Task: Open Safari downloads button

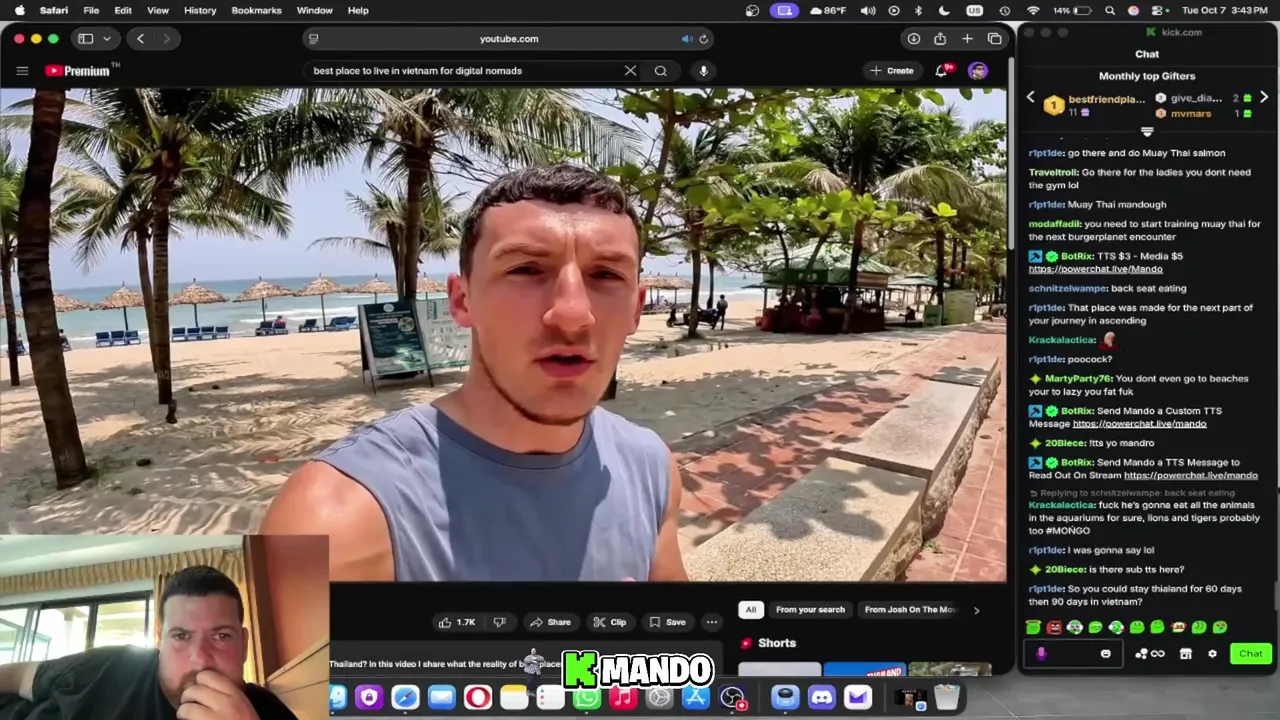Action: click(913, 39)
